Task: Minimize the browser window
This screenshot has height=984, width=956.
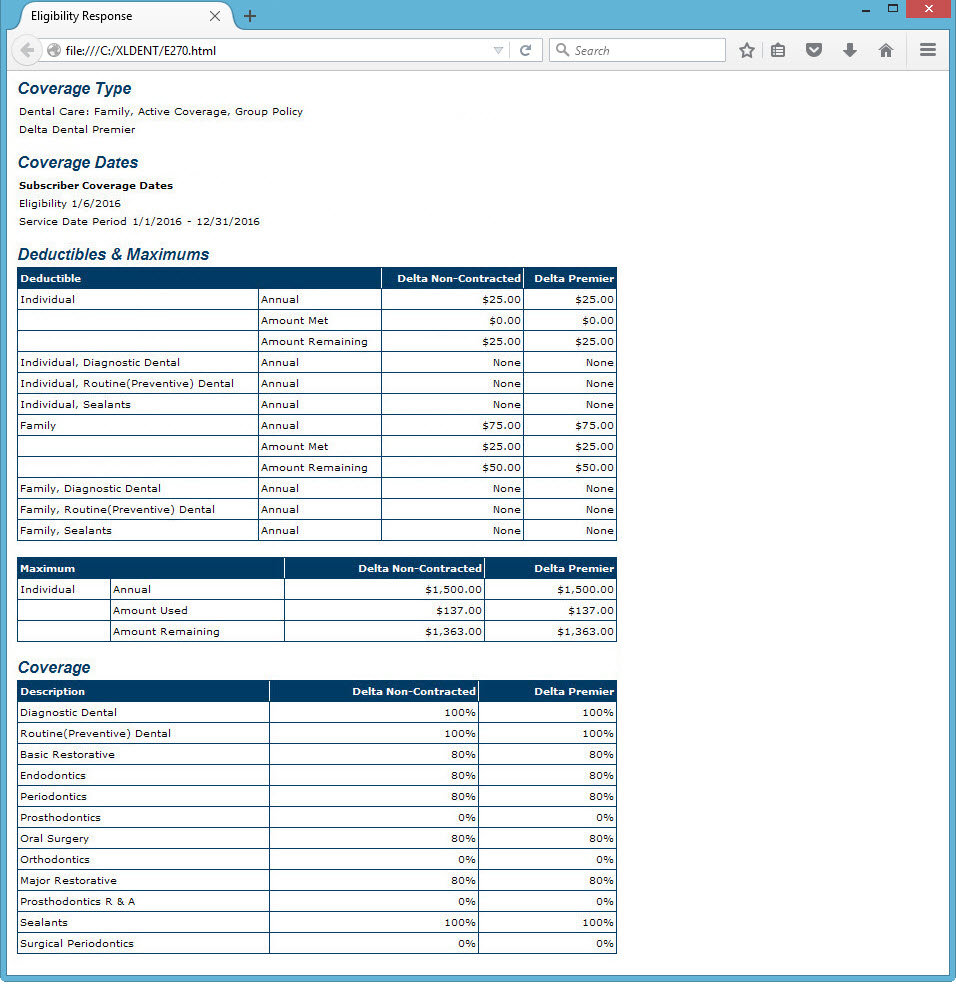Action: point(866,10)
